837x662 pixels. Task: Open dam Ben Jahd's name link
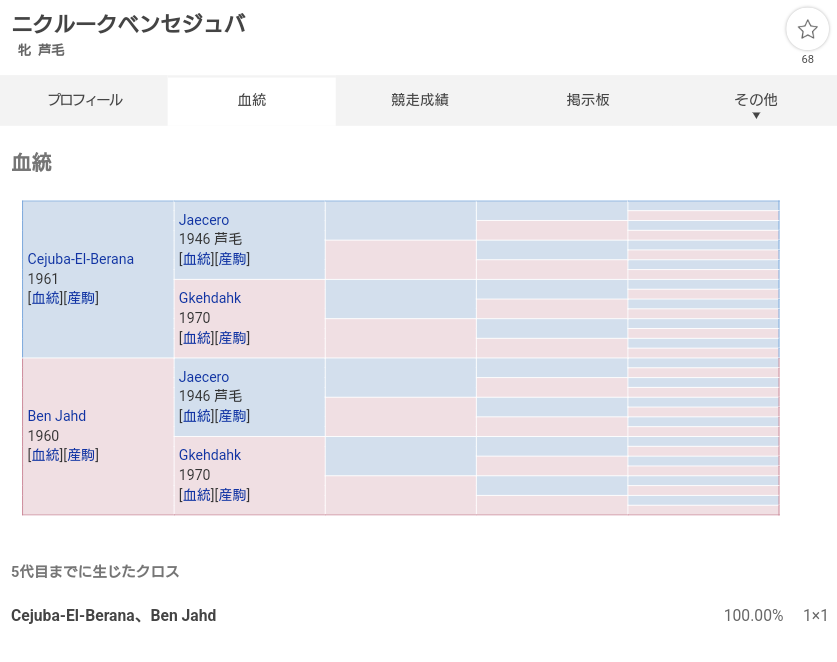click(x=57, y=416)
